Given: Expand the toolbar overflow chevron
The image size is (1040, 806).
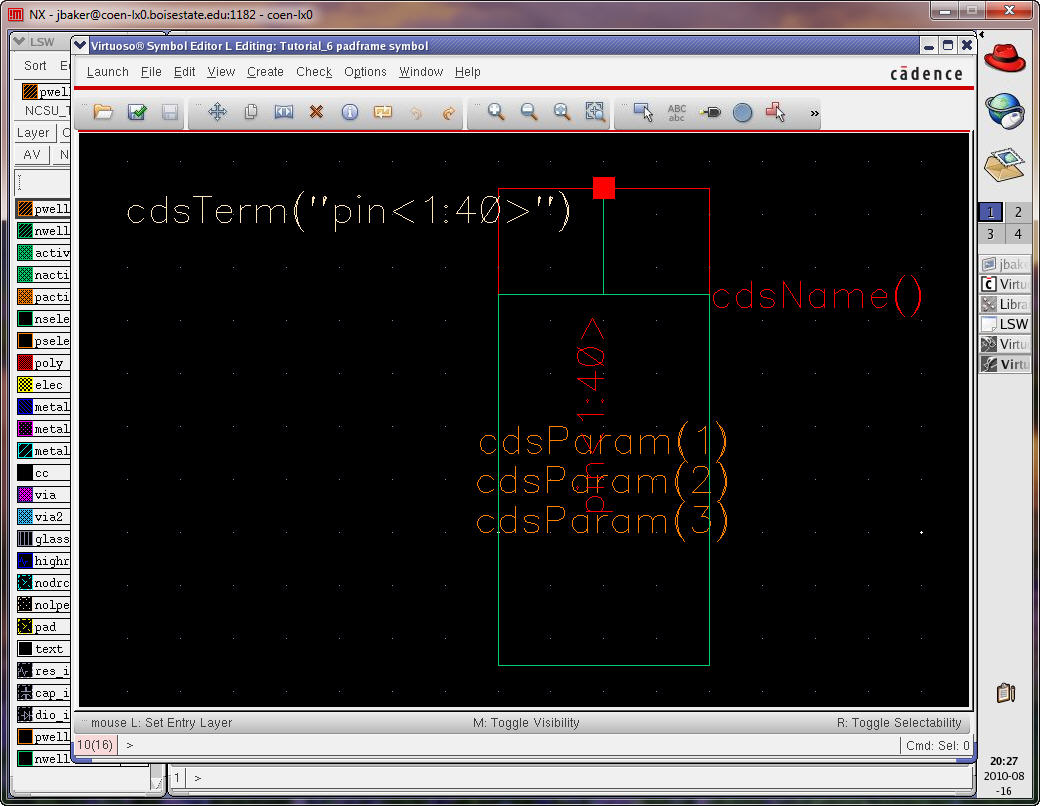Looking at the screenshot, I should [x=814, y=114].
